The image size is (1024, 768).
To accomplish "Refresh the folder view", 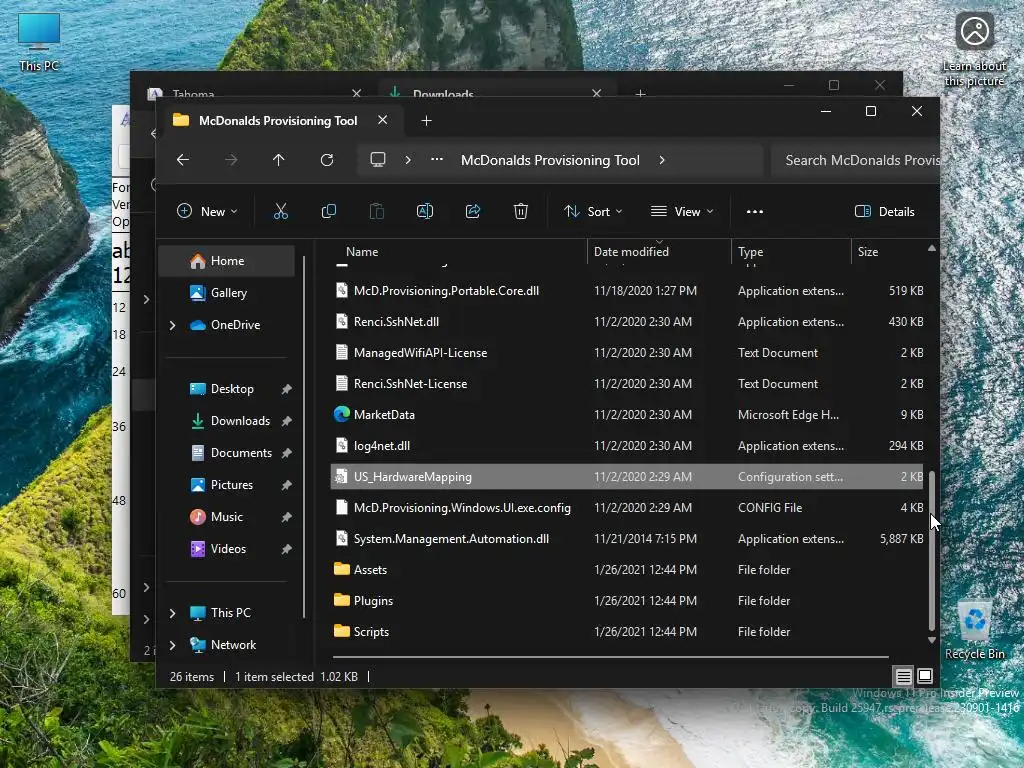I will [x=327, y=160].
